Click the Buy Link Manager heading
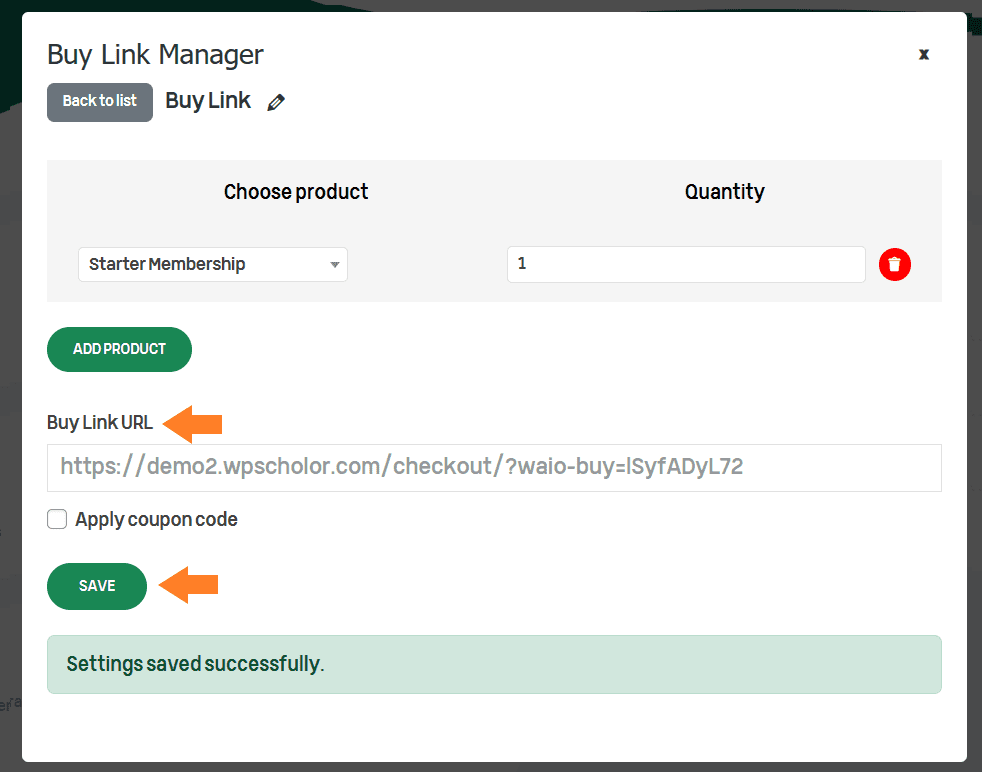Image resolution: width=982 pixels, height=772 pixels. [x=155, y=55]
